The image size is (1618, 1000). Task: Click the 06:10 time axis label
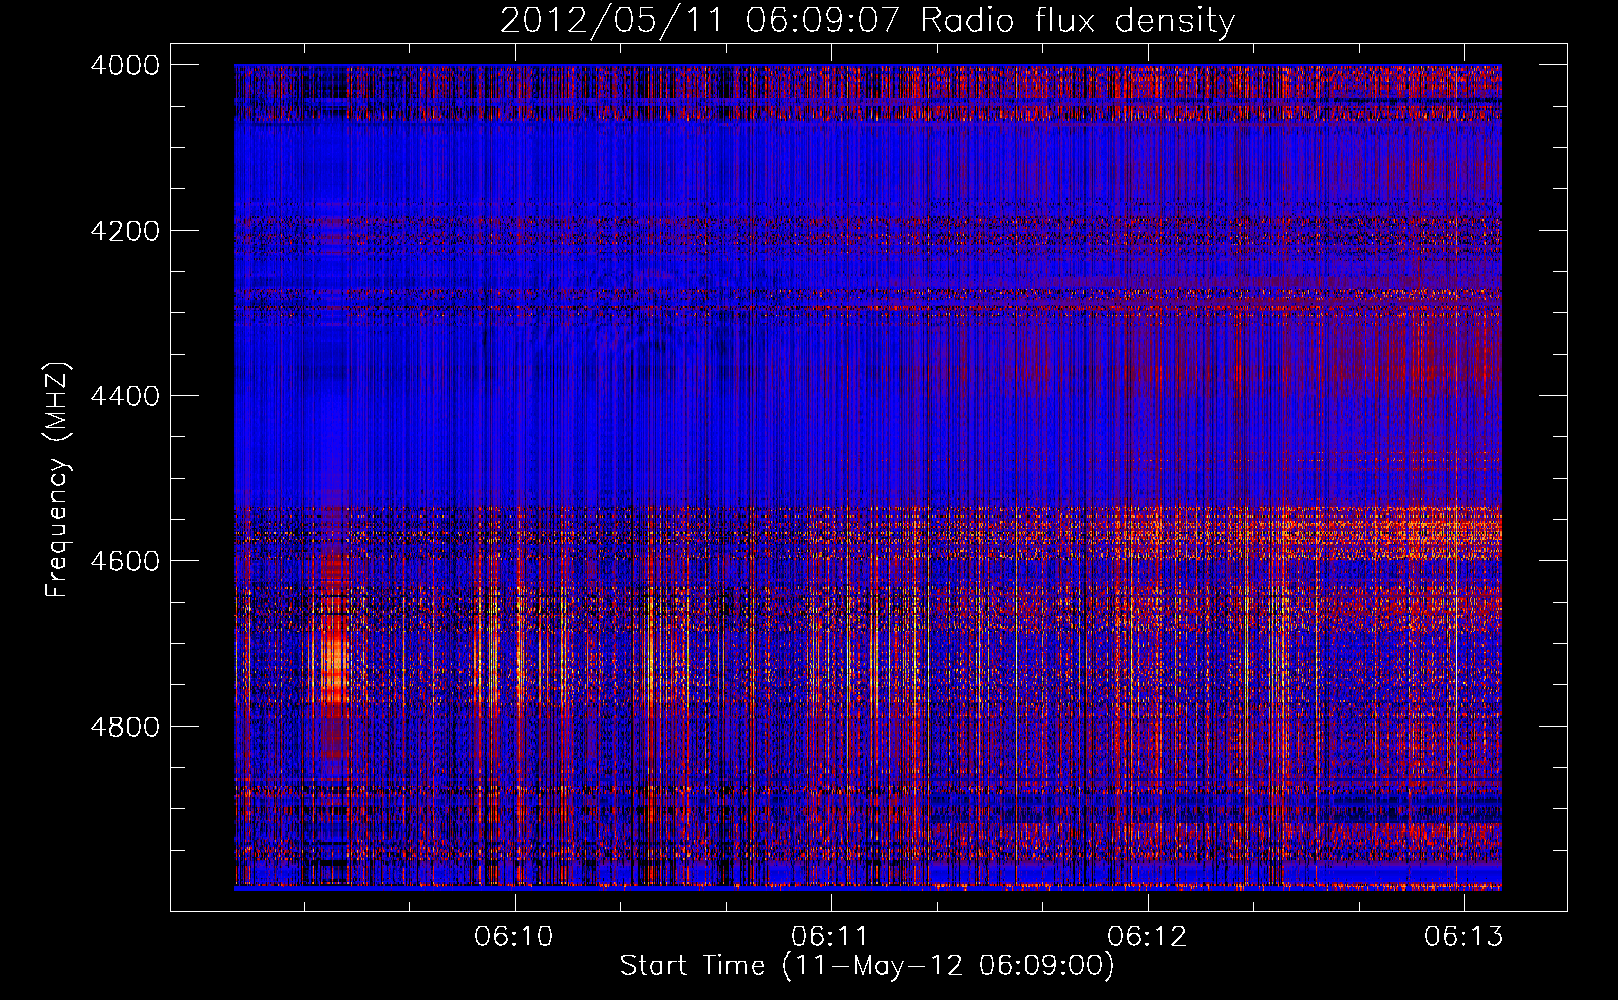tap(514, 936)
